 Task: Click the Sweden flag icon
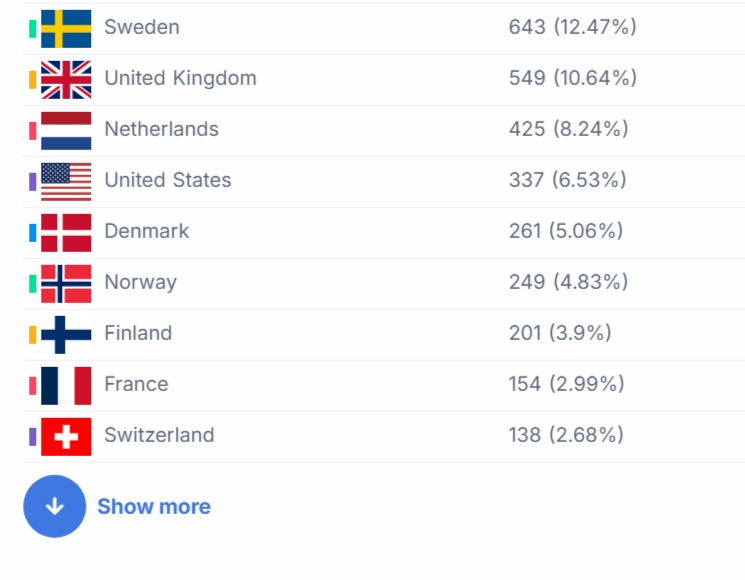click(x=66, y=28)
